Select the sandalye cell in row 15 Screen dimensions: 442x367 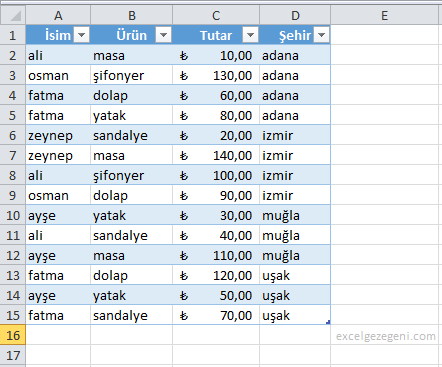point(132,315)
